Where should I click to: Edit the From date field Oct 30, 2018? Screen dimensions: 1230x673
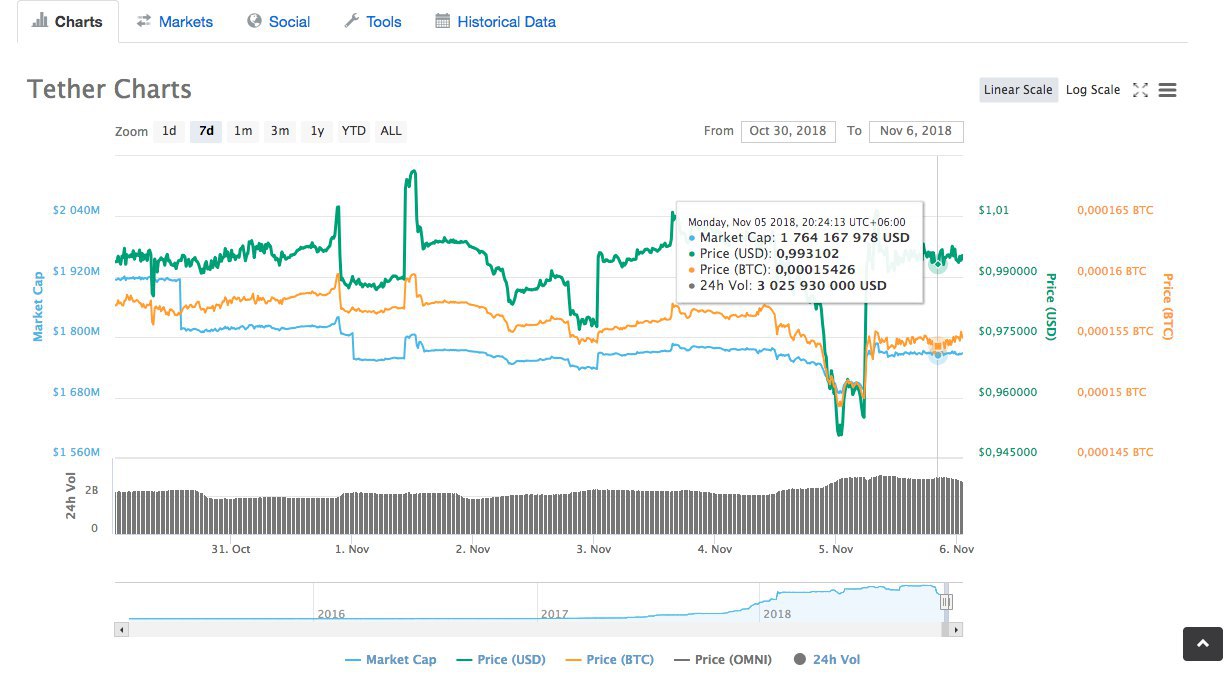point(788,131)
